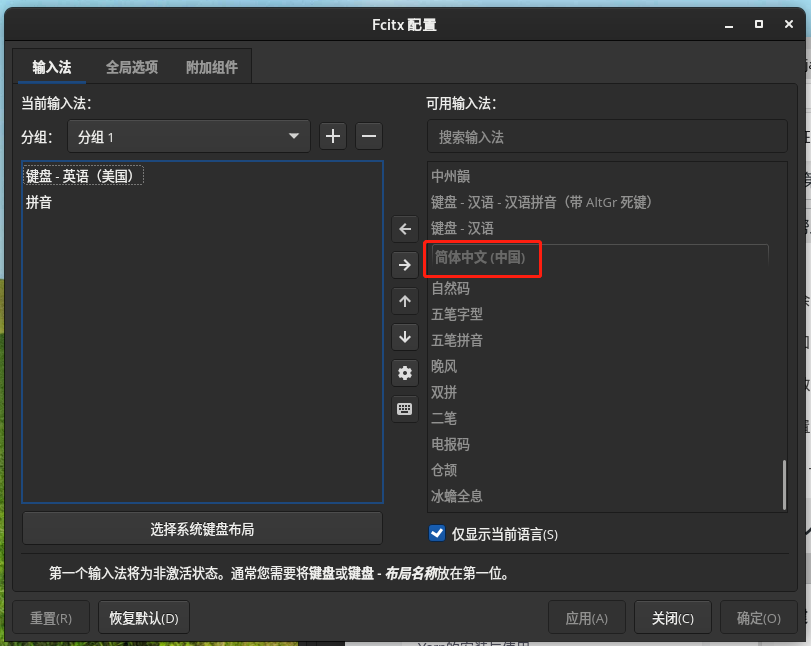Switch to 全局选项 tab
The width and height of the screenshot is (811, 646).
[x=132, y=67]
